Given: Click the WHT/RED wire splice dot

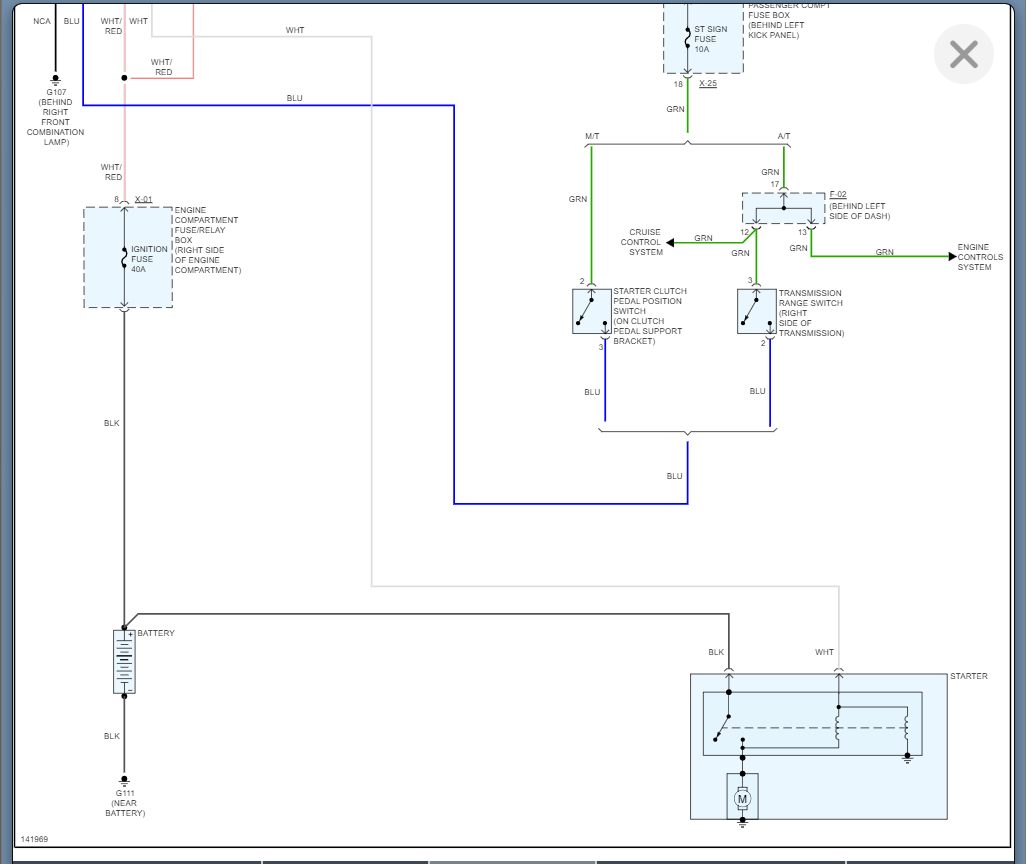Looking at the screenshot, I should click(124, 78).
